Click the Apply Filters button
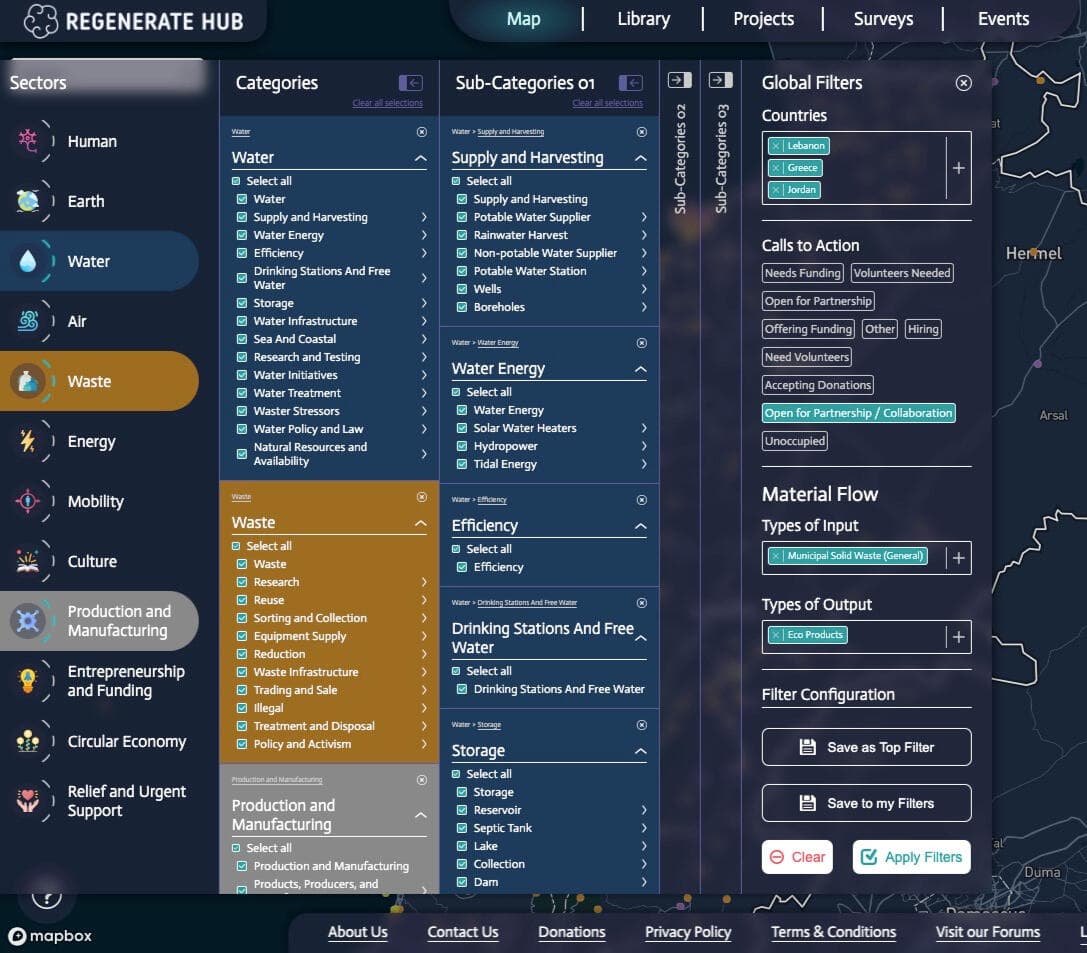Screen dimensions: 1087x953 click(x=911, y=856)
